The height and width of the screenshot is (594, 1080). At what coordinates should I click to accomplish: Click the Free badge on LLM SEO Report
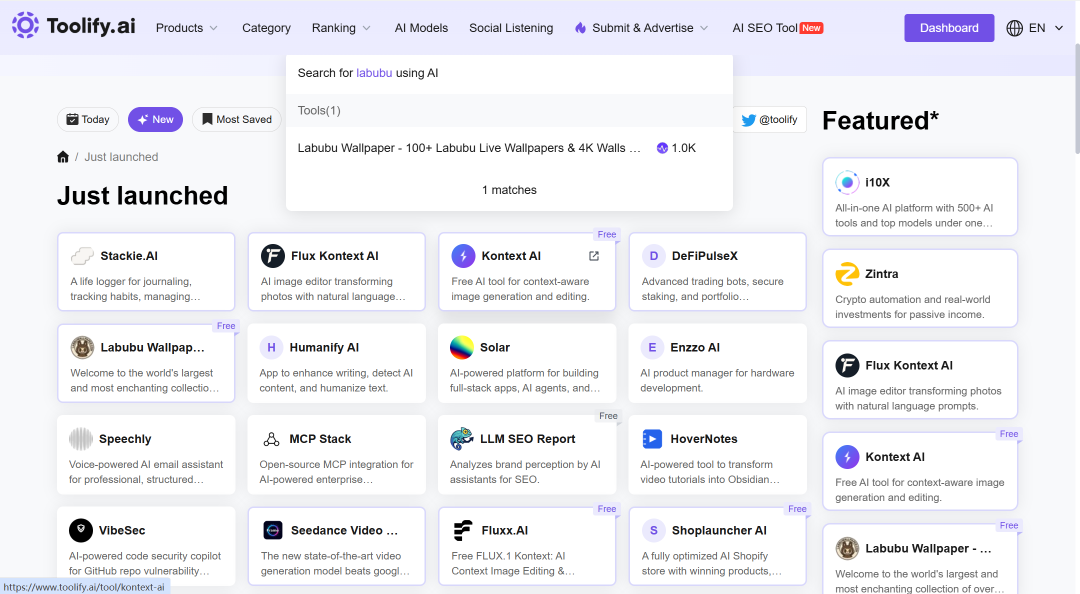608,416
